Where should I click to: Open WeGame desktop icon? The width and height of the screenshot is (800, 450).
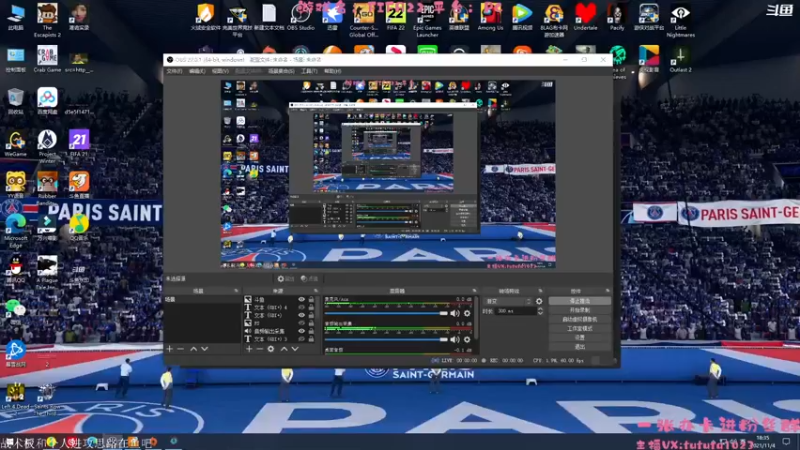point(15,143)
